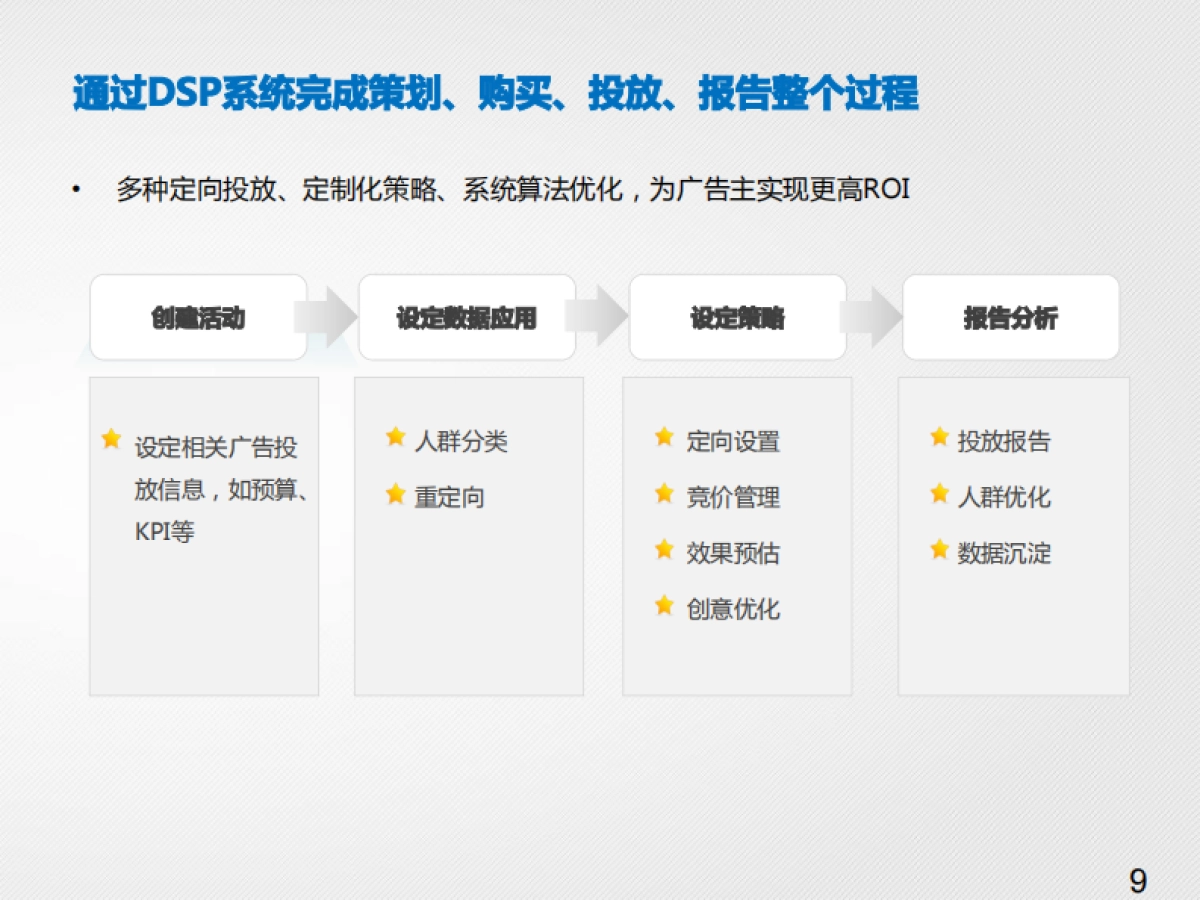Screen dimensions: 1200x900
Task: Click the star icon next to 重定向
Action: [x=392, y=494]
